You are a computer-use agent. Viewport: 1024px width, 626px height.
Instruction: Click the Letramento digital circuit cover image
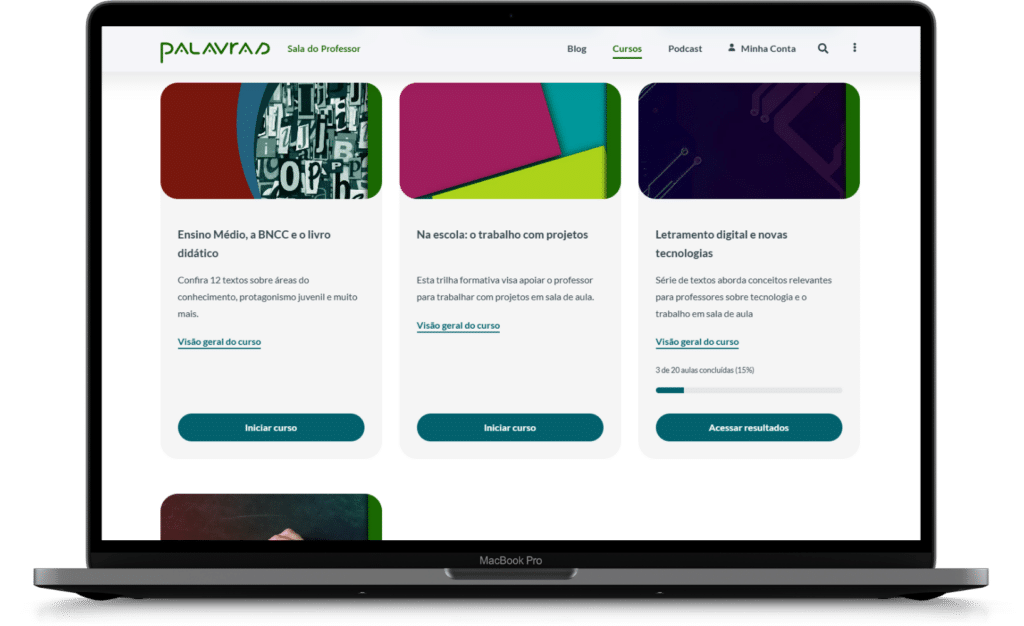pos(749,140)
